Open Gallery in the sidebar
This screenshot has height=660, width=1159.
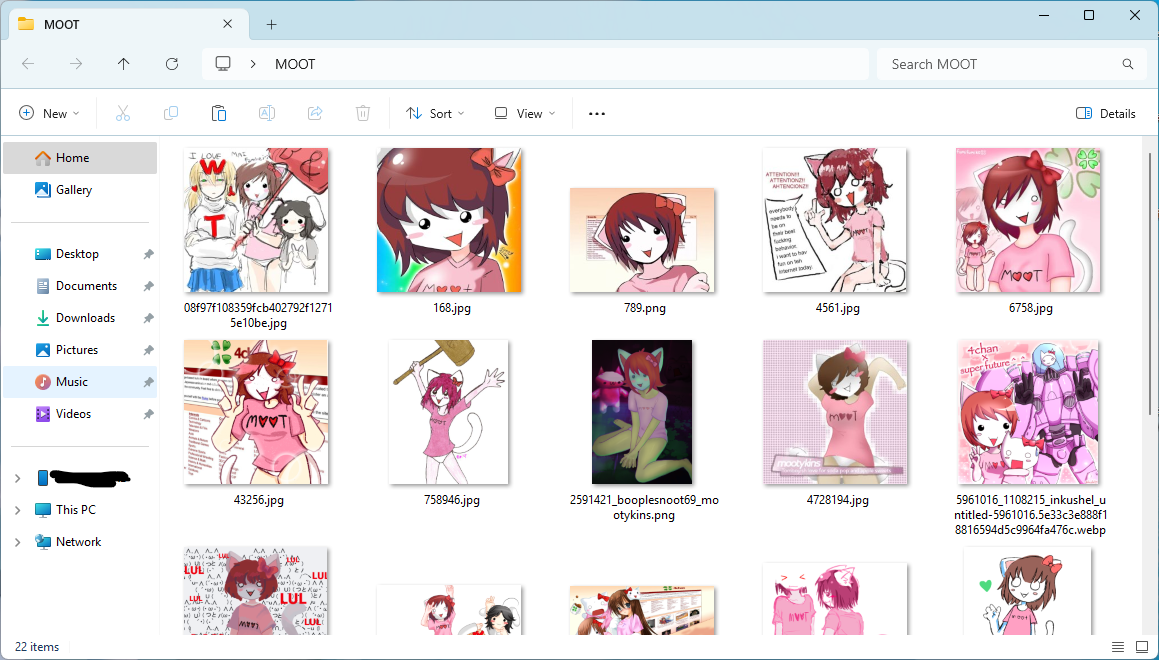coord(80,190)
